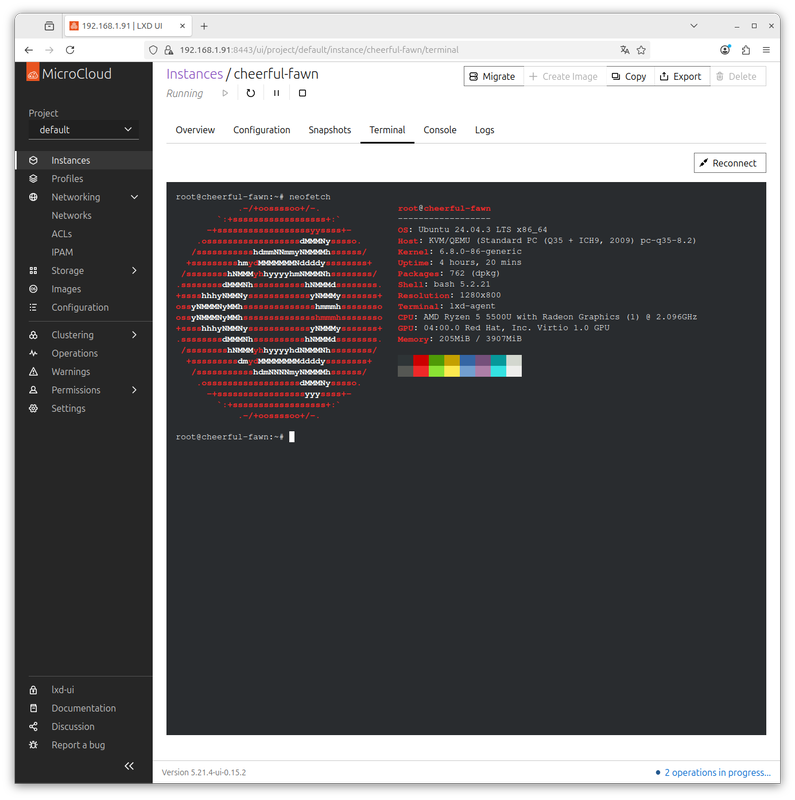Click the red neofetch color block
The width and height of the screenshot is (795, 800).
(x=421, y=366)
